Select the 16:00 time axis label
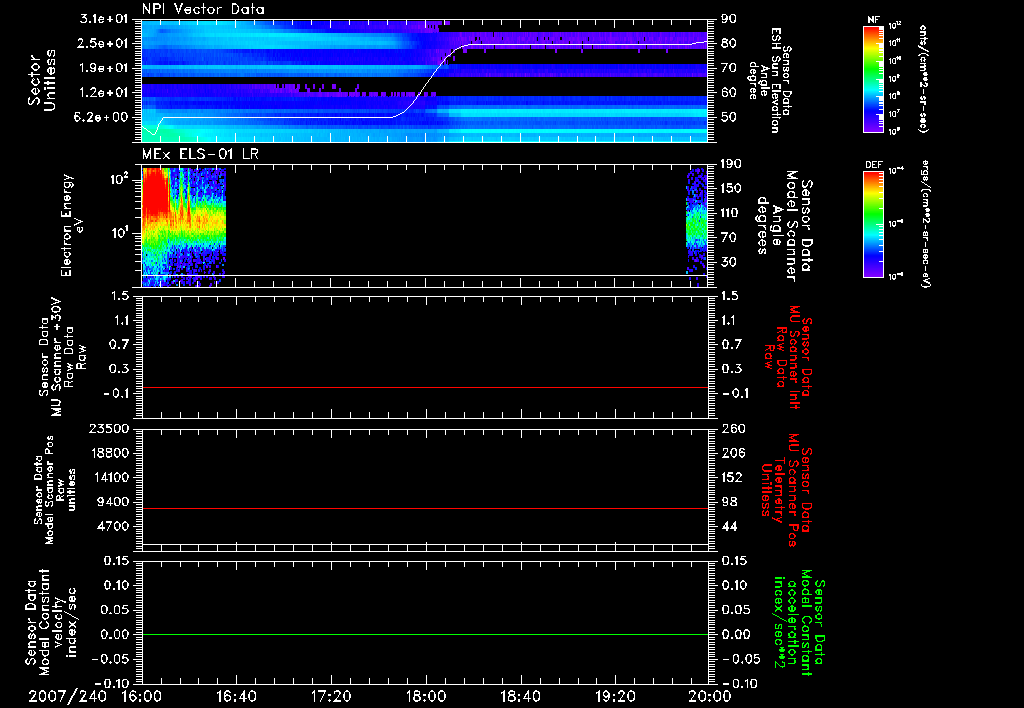 click(x=142, y=696)
